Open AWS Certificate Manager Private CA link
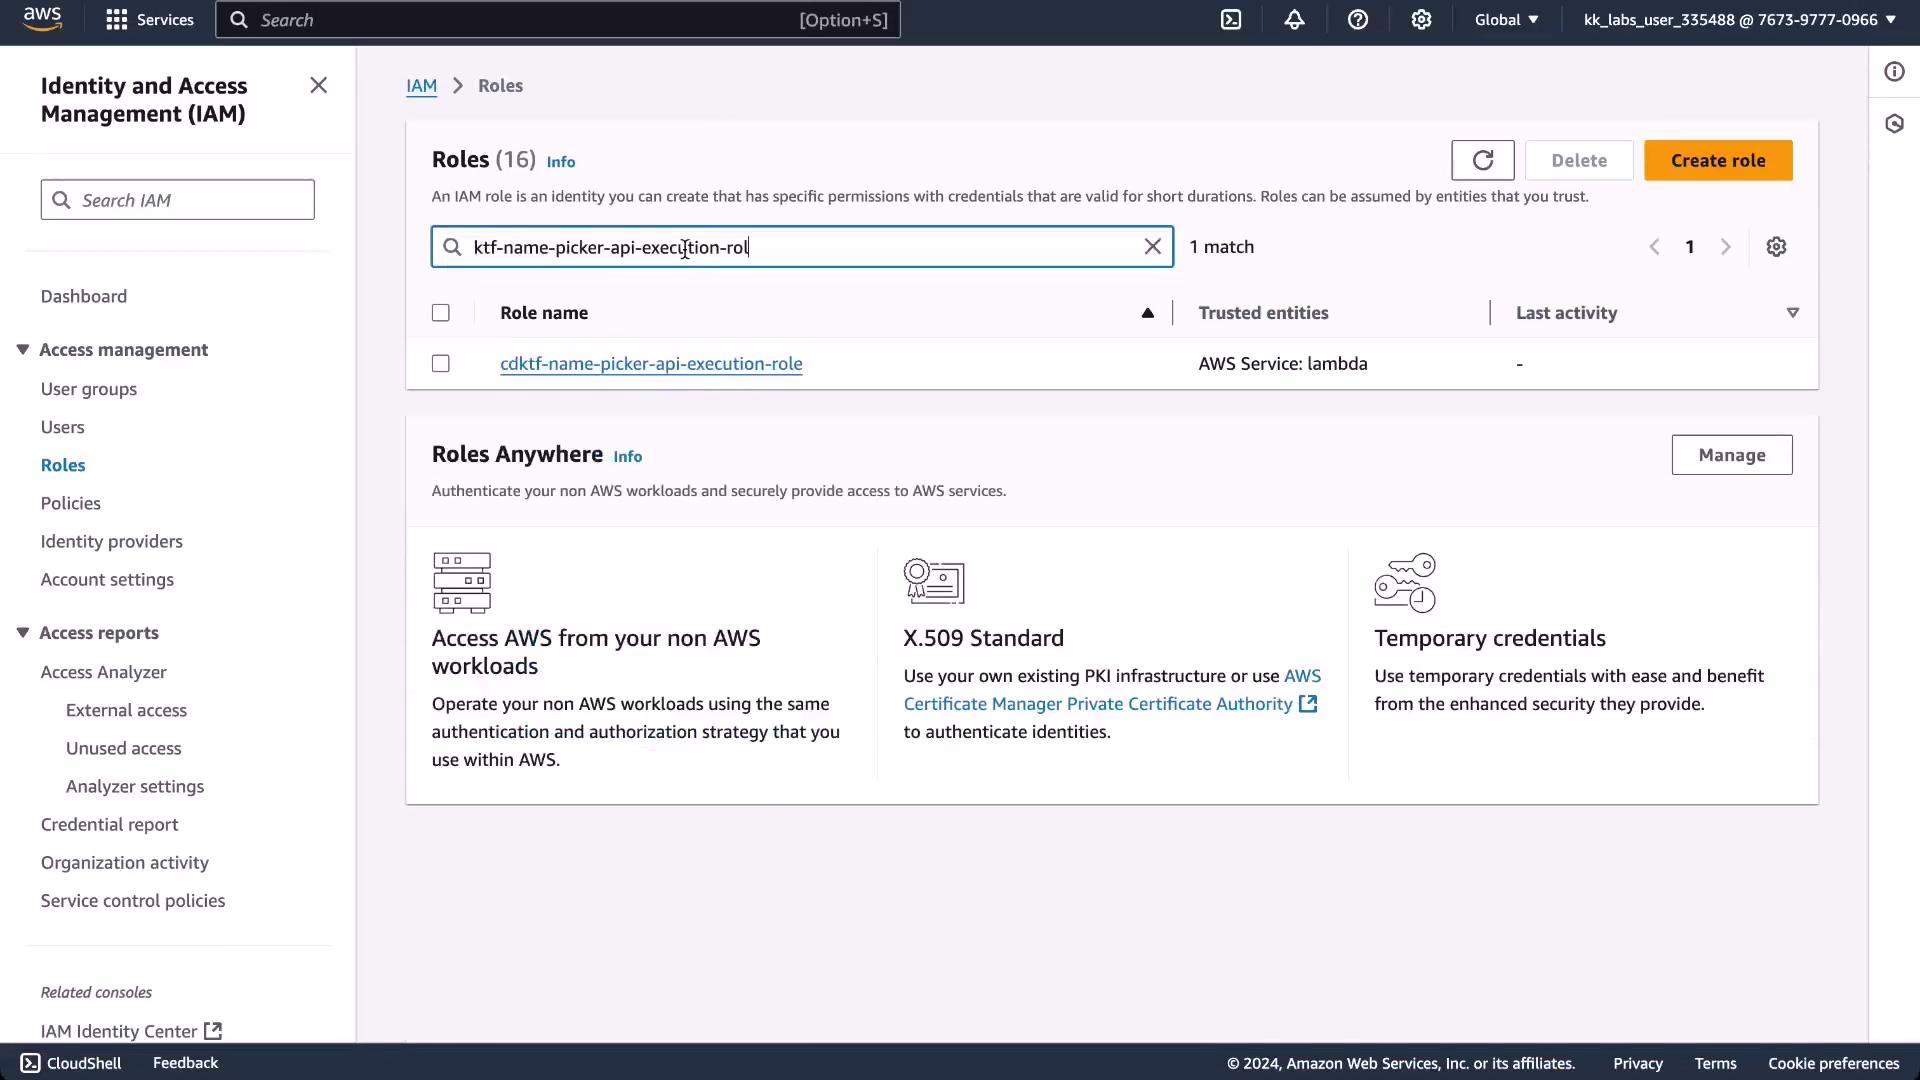Image resolution: width=1920 pixels, height=1080 pixels. [1112, 690]
